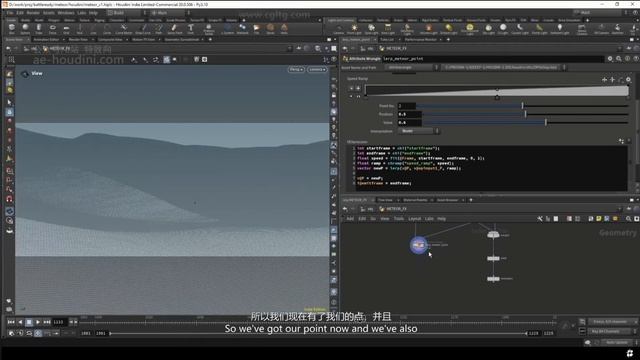
Task: Open the viewport no cam dropdown
Action: tap(317, 69)
